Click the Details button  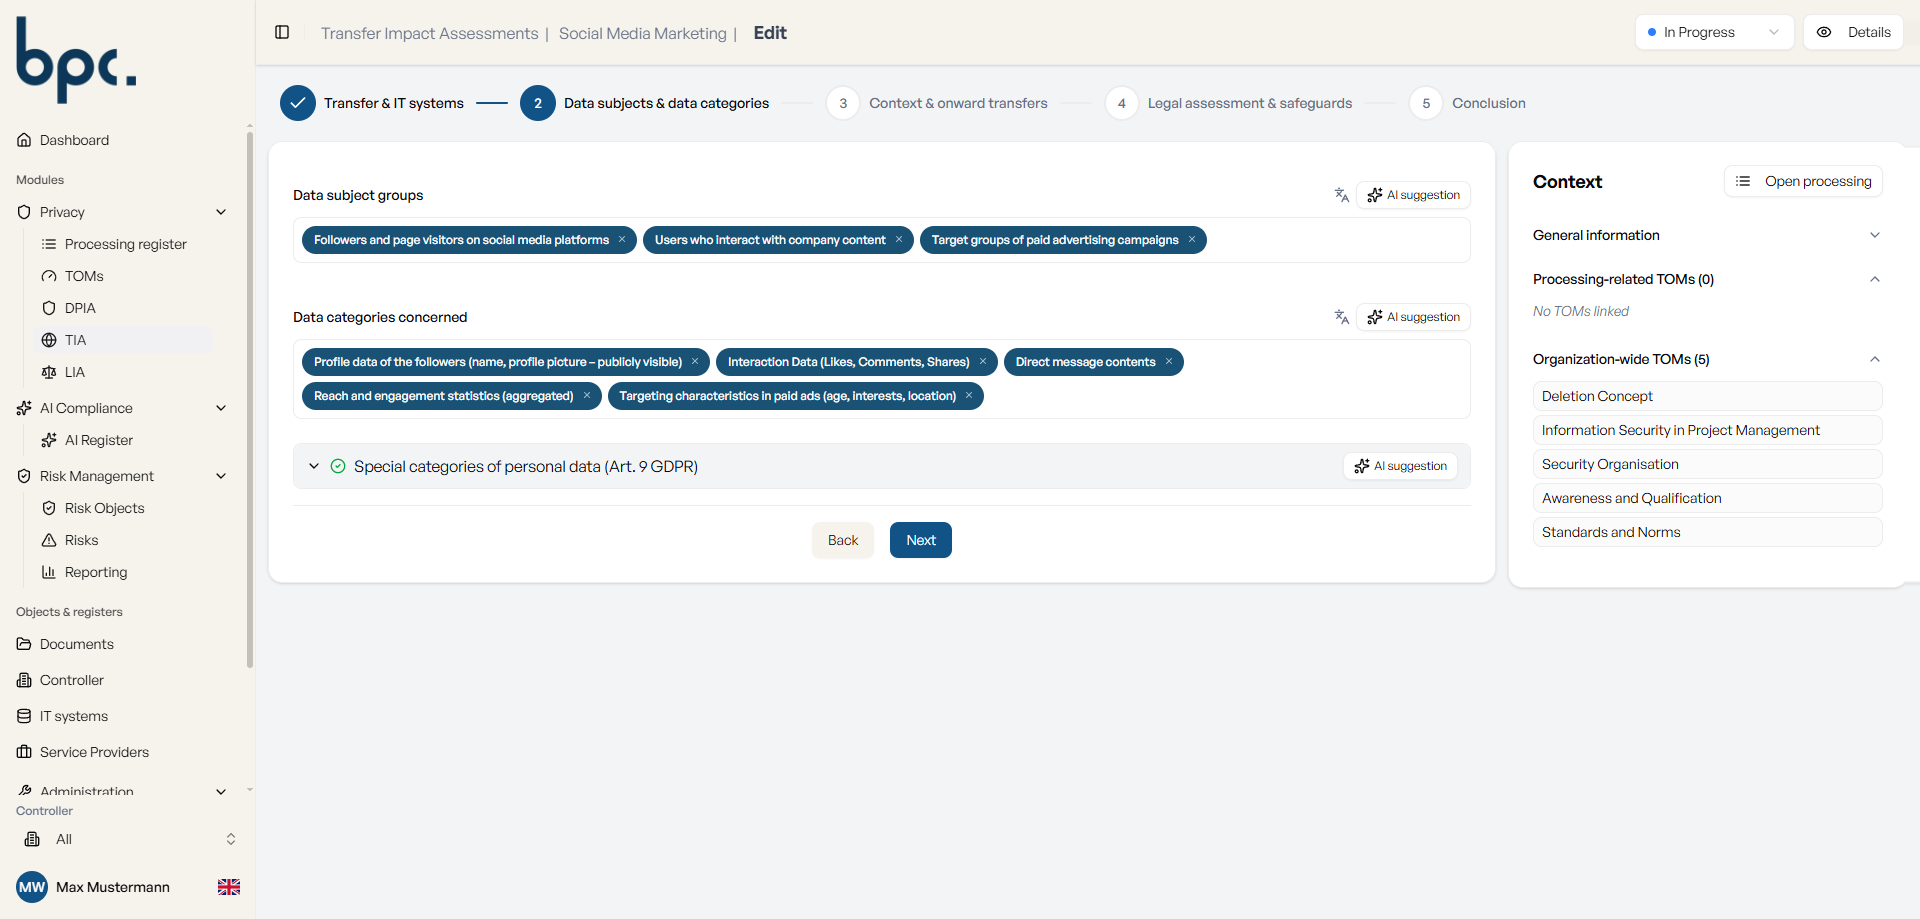(1854, 32)
